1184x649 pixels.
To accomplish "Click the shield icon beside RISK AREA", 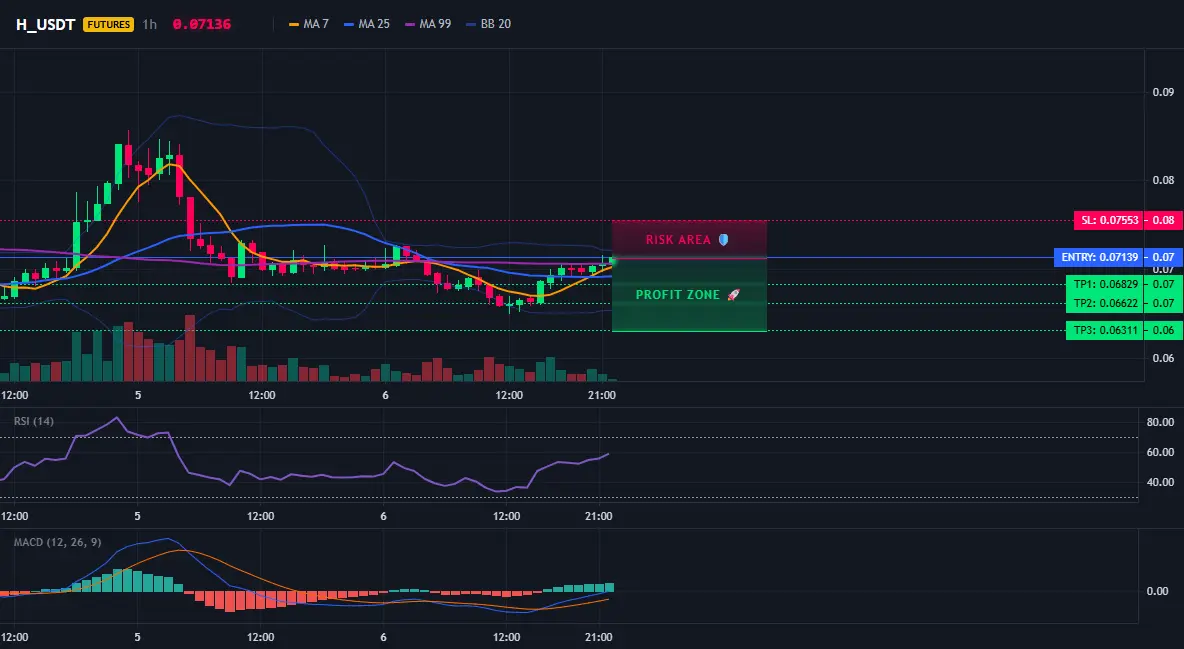I will pyautogui.click(x=723, y=240).
